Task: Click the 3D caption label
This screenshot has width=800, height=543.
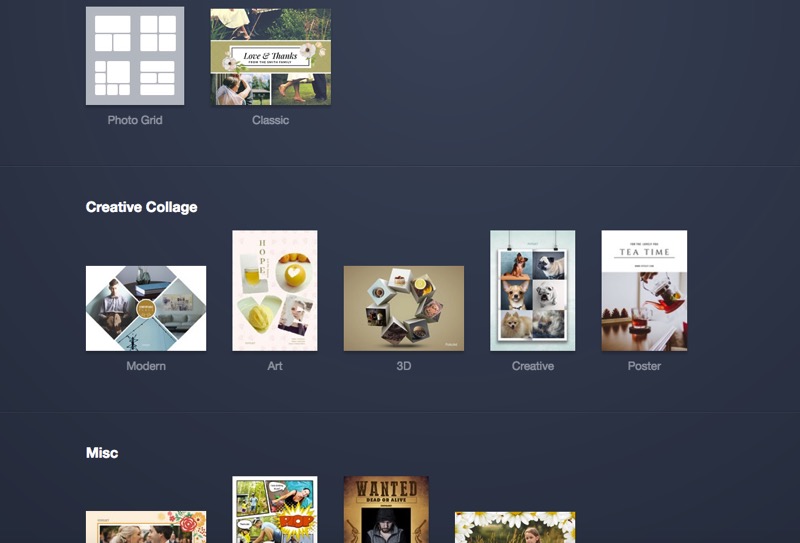Action: pyautogui.click(x=404, y=366)
